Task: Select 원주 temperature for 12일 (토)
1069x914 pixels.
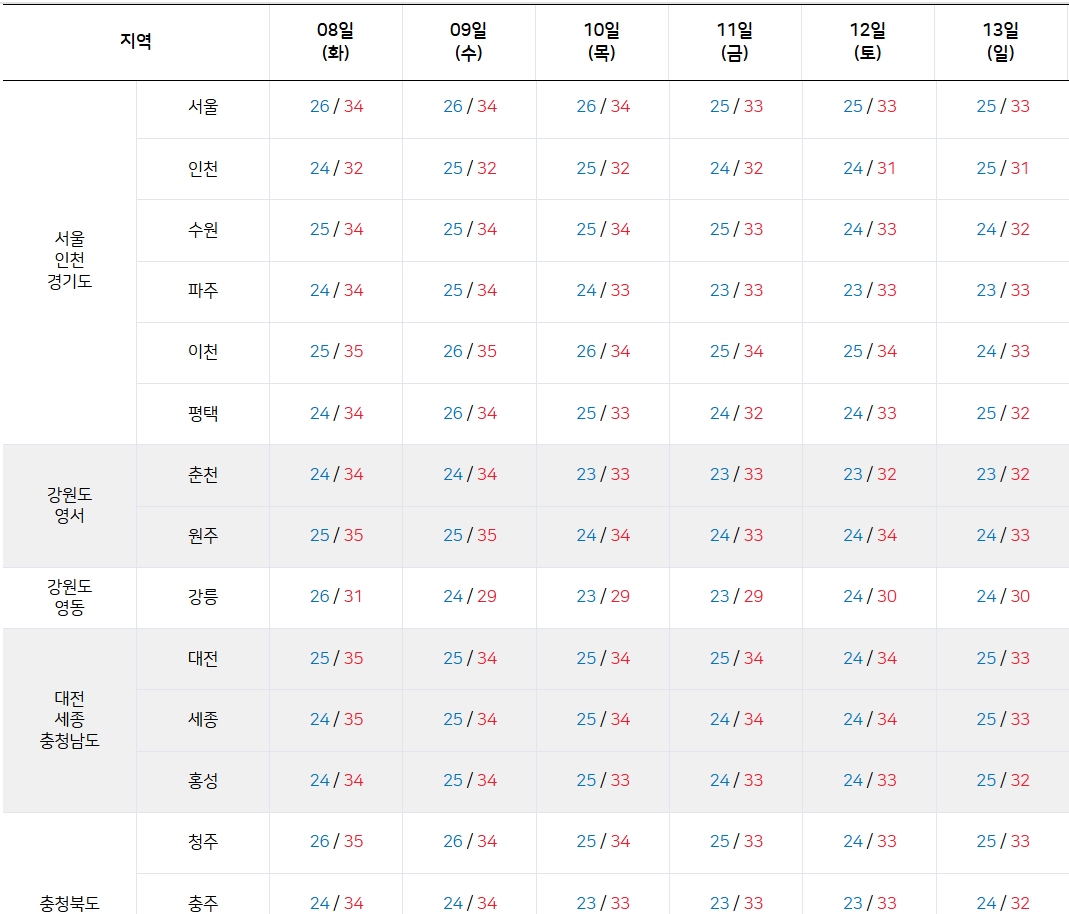Action: tap(869, 536)
